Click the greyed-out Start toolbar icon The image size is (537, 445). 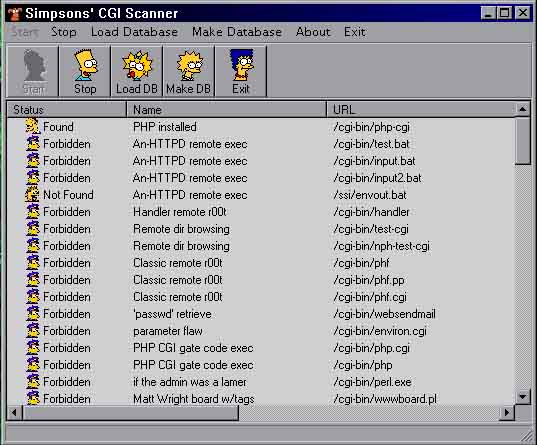click(33, 71)
